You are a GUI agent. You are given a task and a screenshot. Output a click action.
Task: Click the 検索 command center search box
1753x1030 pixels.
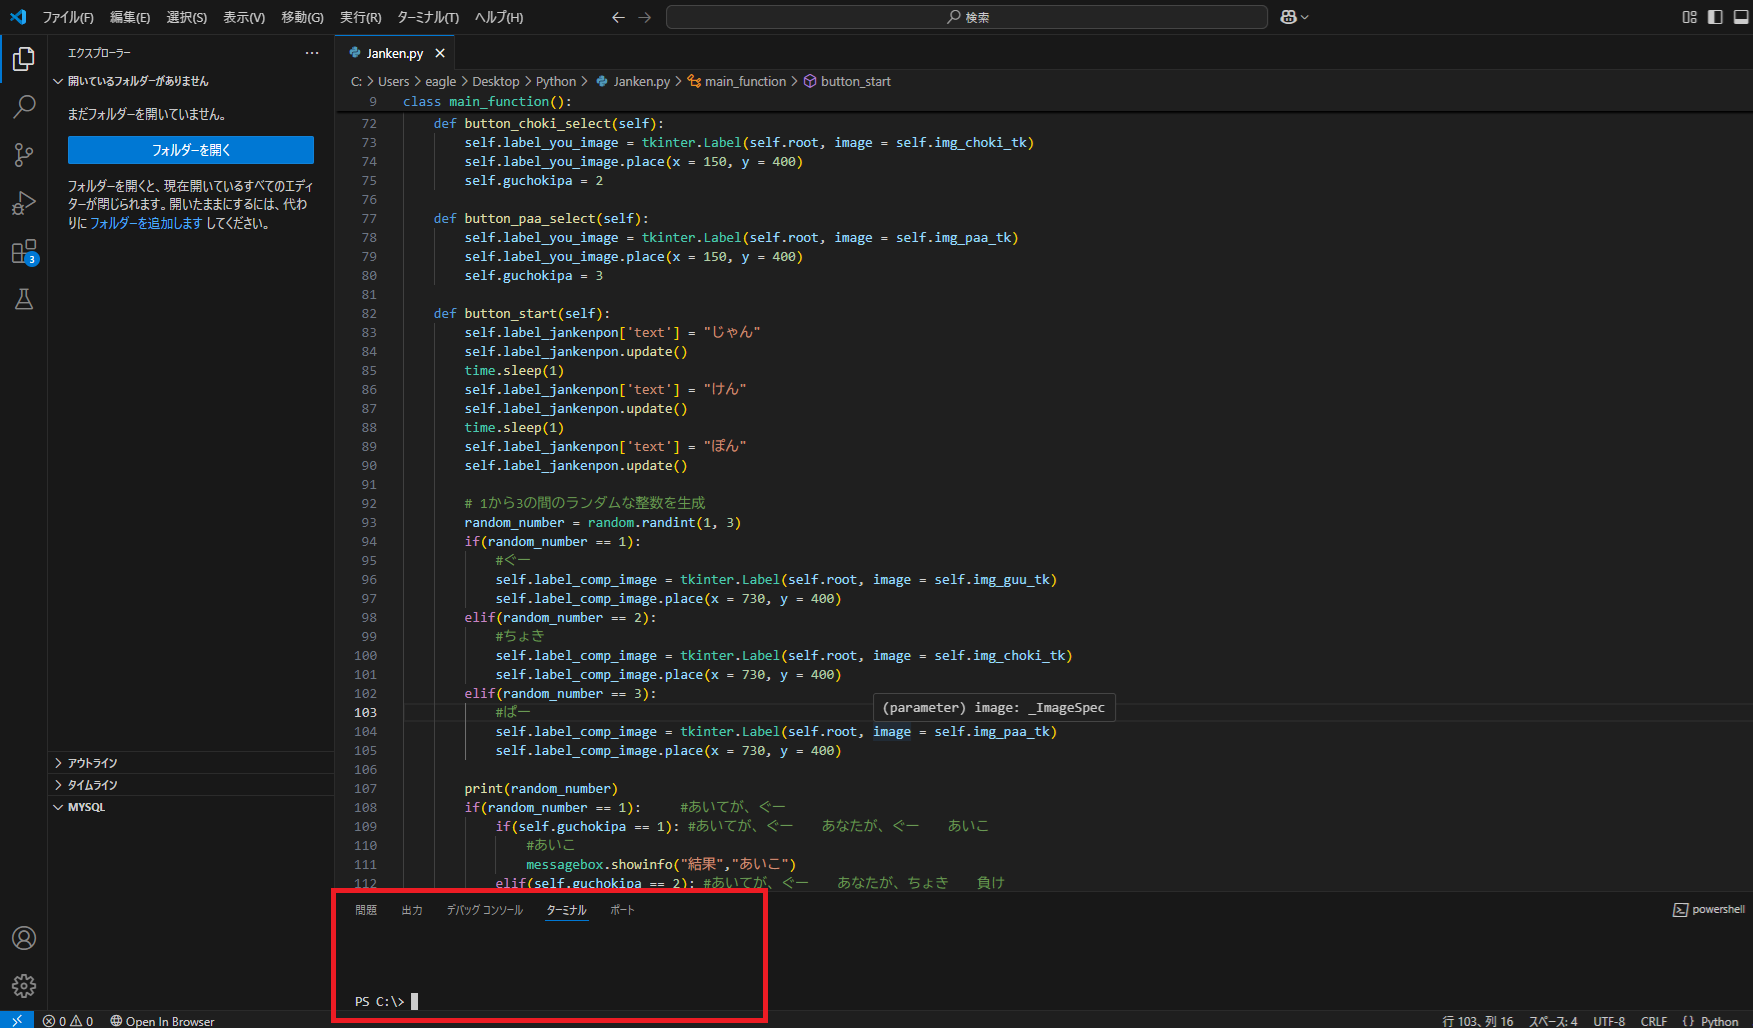966,17
